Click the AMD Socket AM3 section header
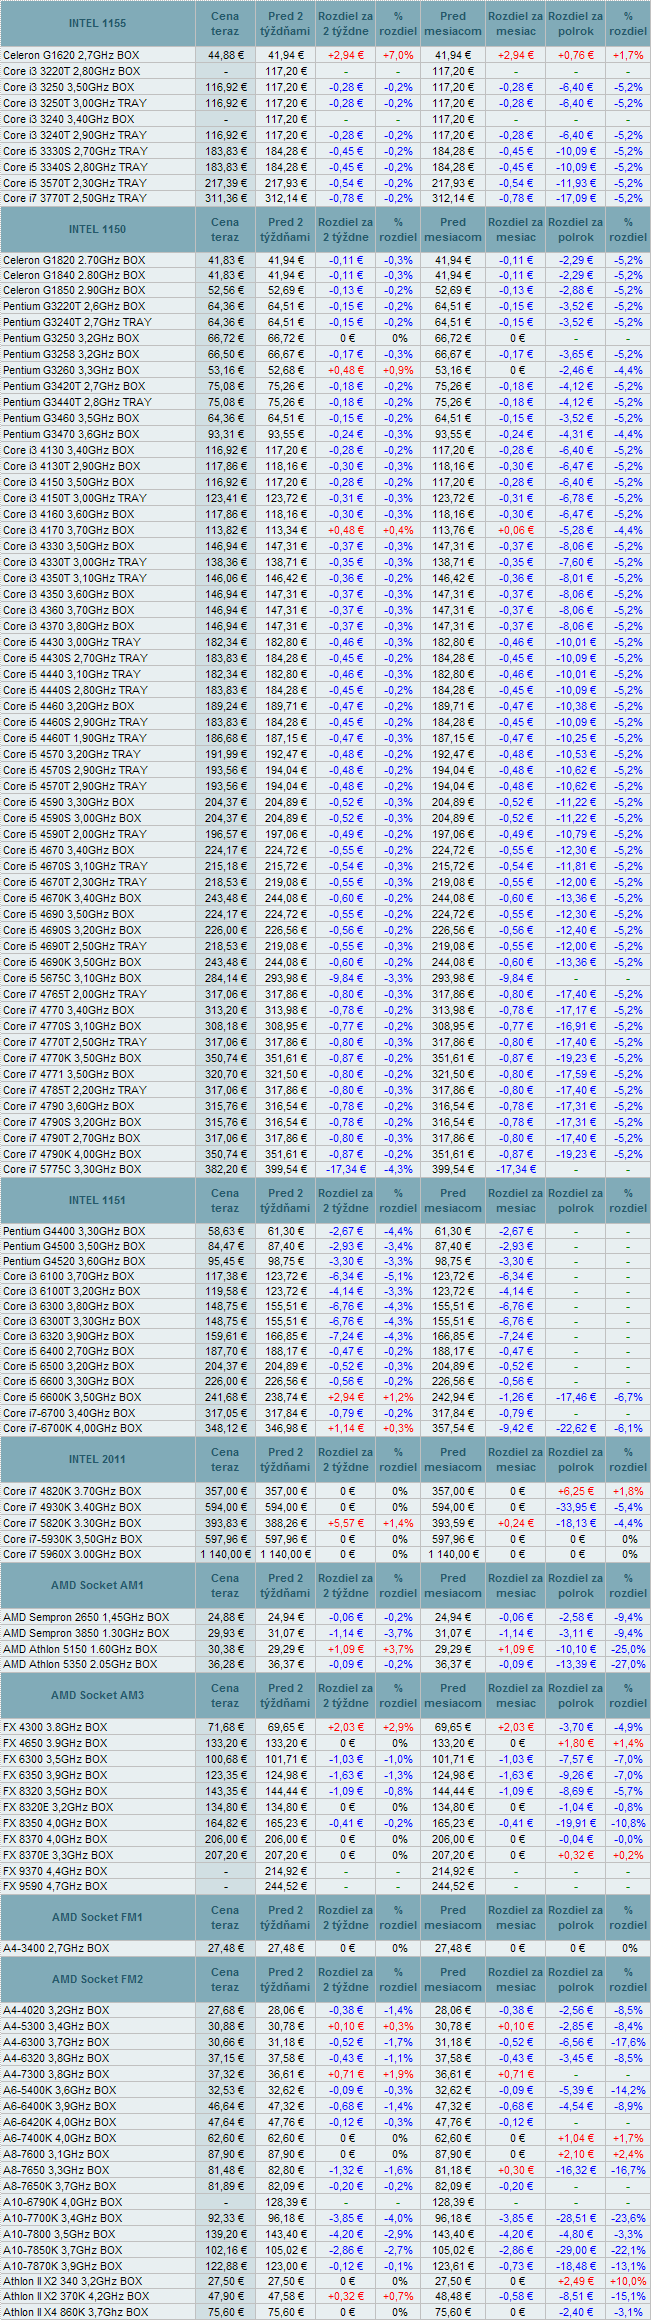This screenshot has width=651, height=2320. [98, 1695]
